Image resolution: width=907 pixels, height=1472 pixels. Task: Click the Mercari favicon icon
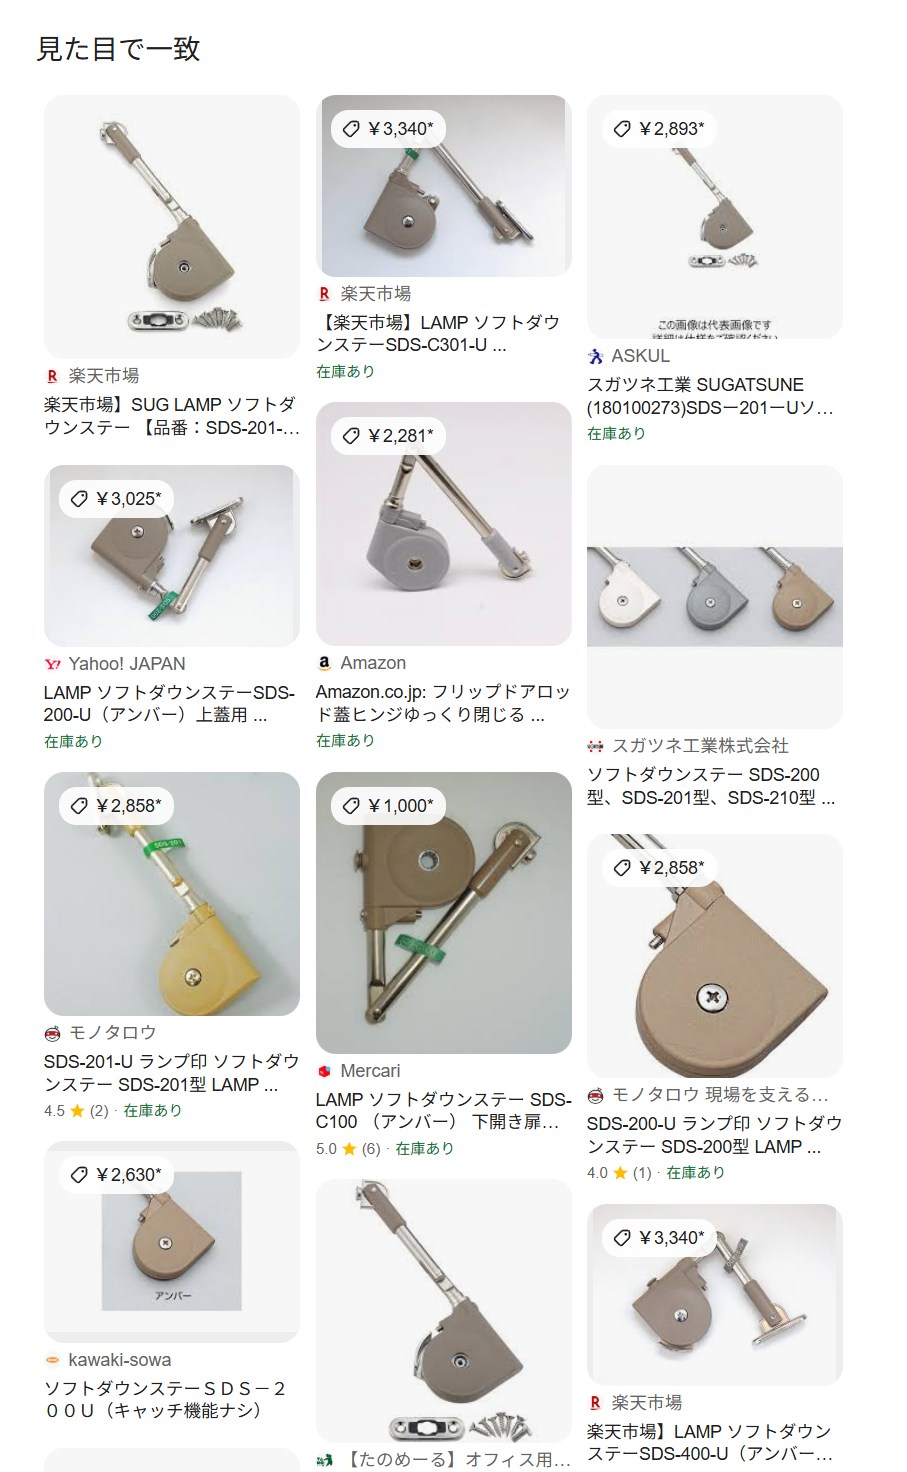pyautogui.click(x=324, y=1071)
